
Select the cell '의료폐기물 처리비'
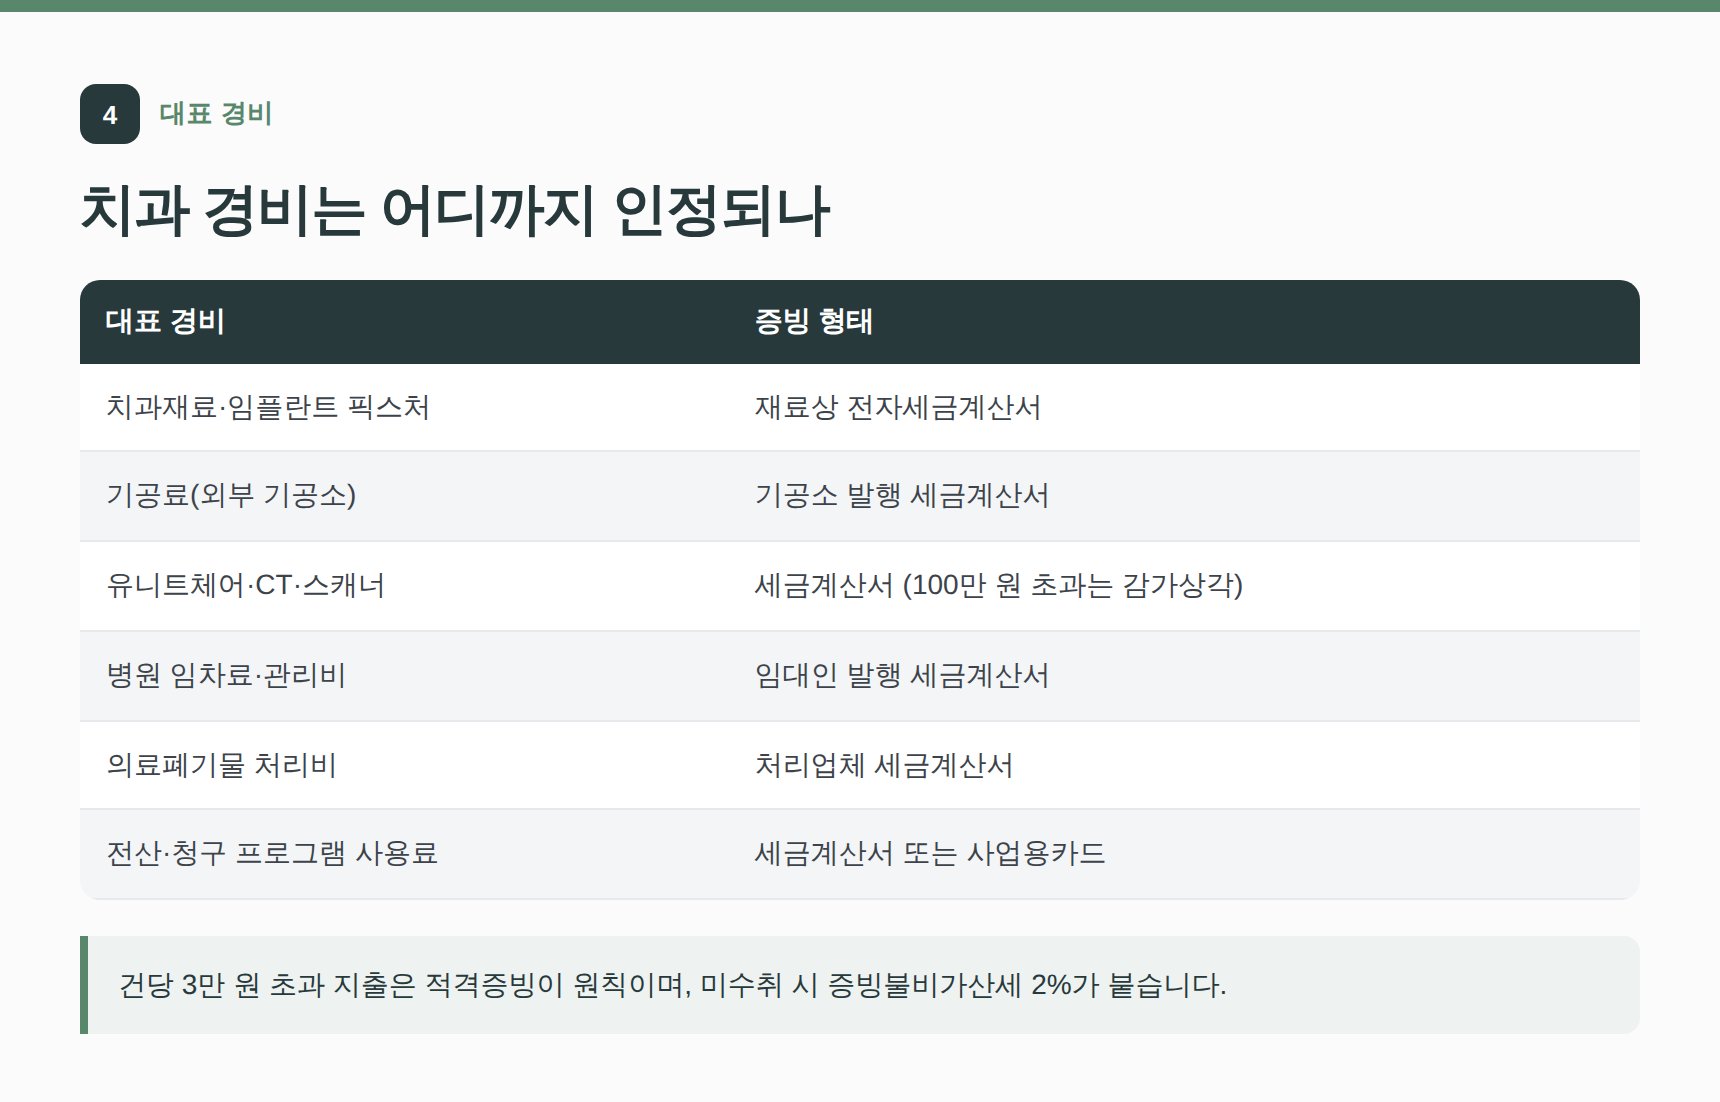pos(404,765)
